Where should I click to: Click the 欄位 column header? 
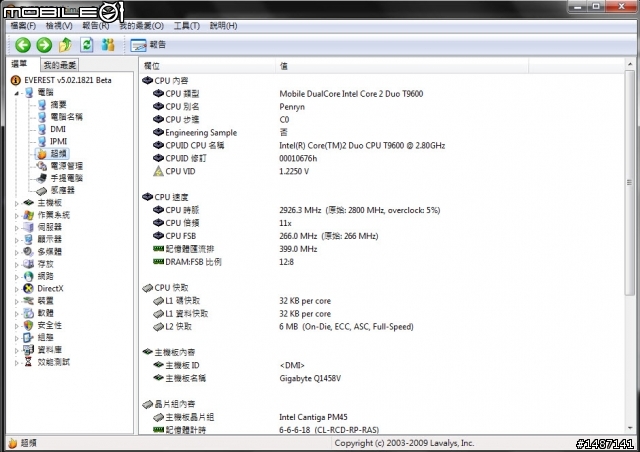(x=208, y=66)
